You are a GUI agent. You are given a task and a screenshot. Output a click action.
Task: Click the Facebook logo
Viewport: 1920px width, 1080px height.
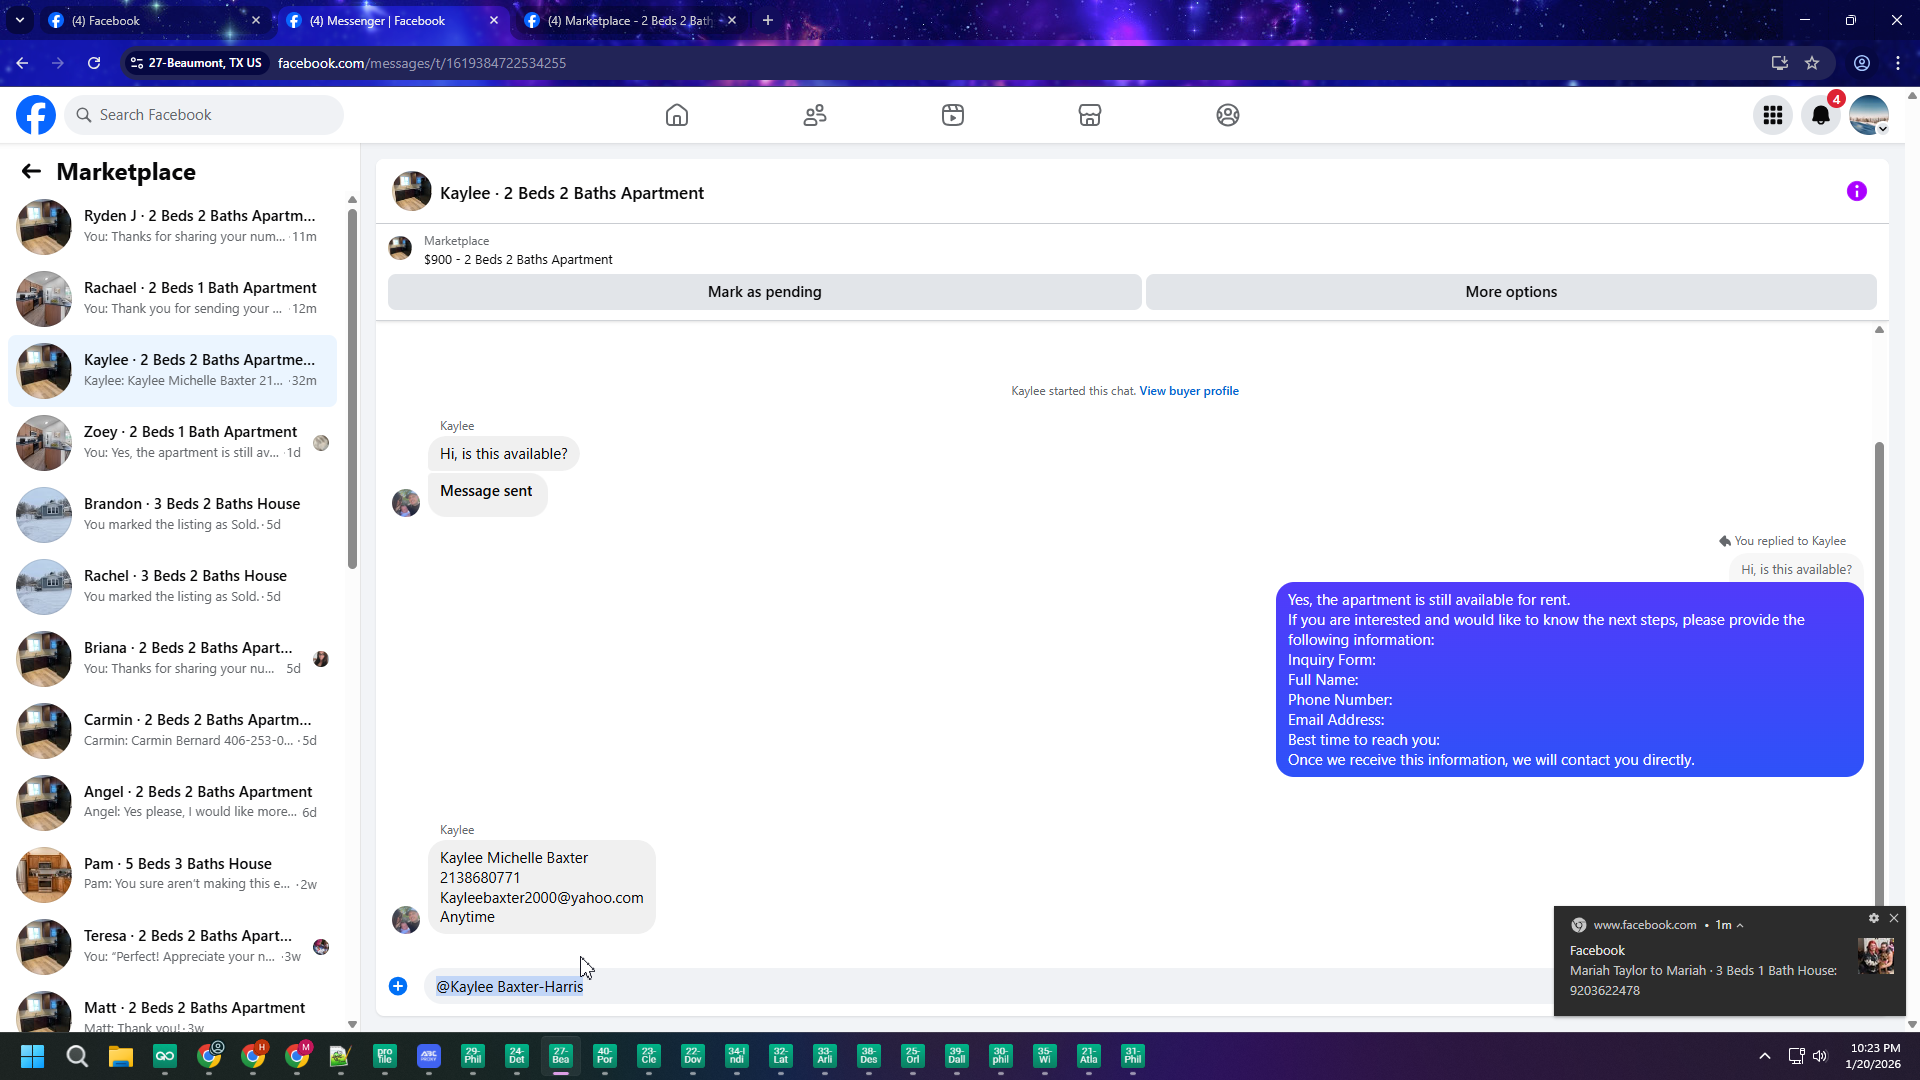point(36,115)
